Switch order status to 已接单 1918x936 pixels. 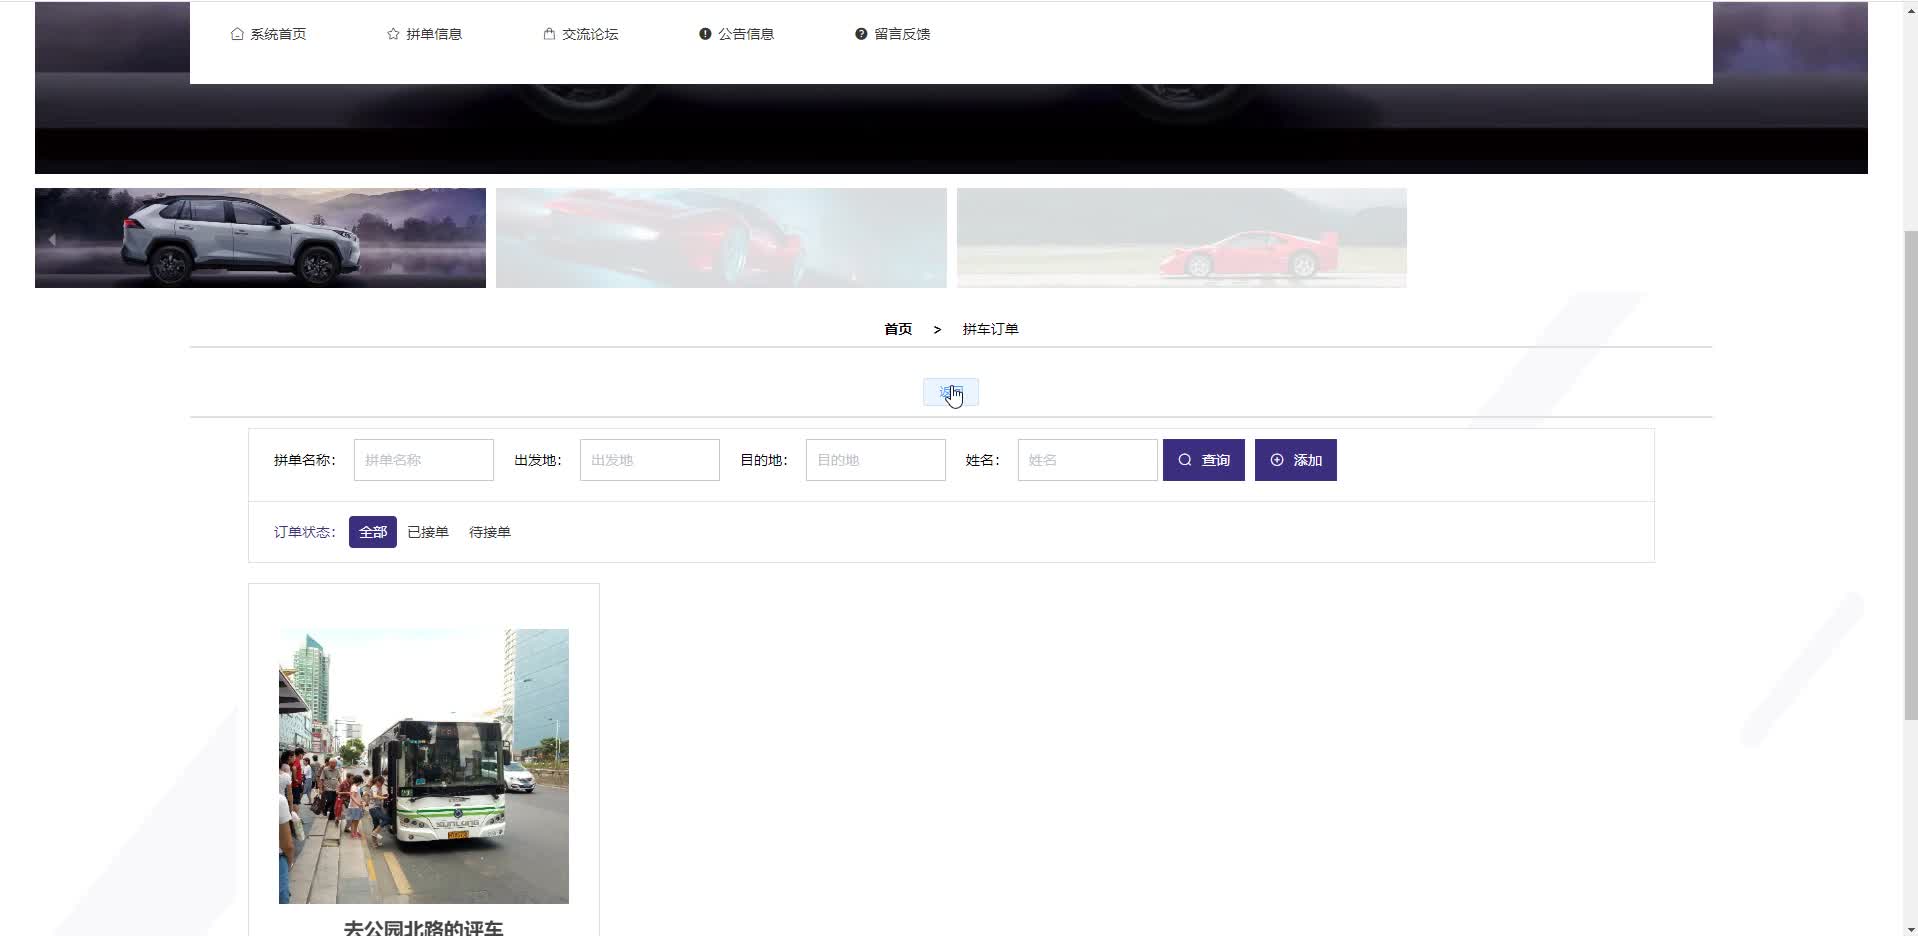point(428,531)
